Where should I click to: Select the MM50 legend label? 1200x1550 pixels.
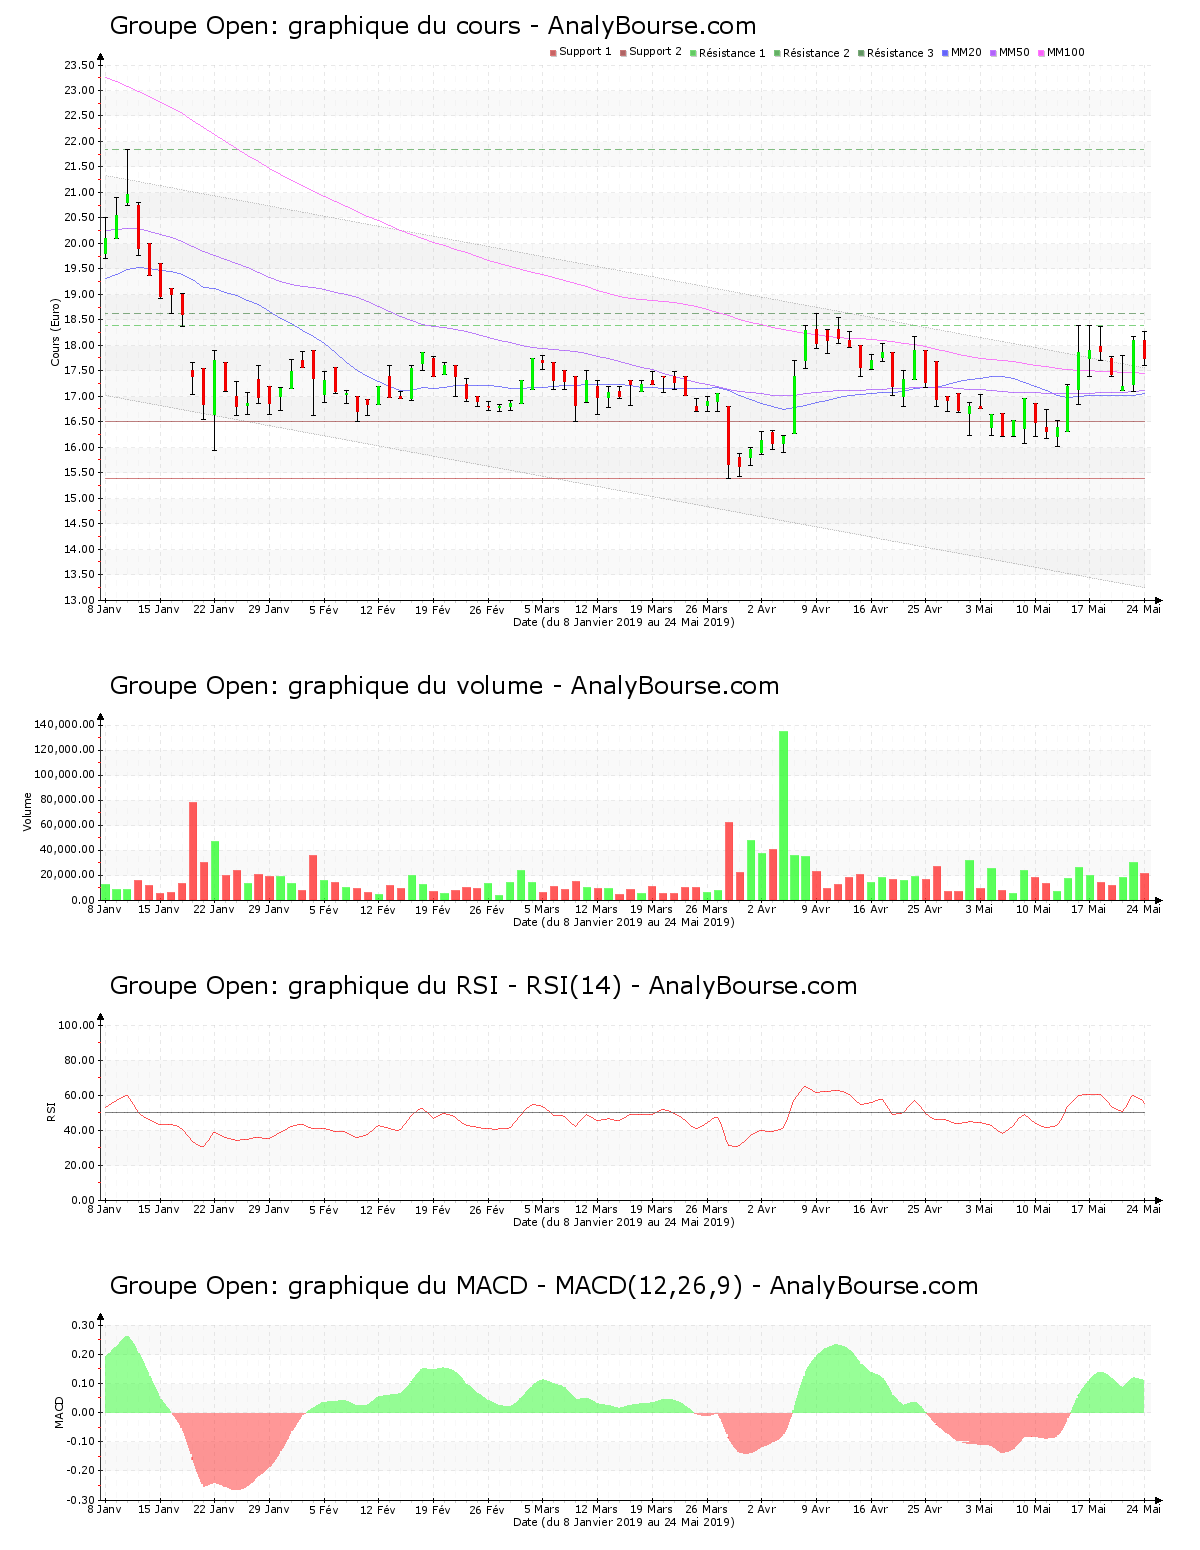click(x=1014, y=52)
